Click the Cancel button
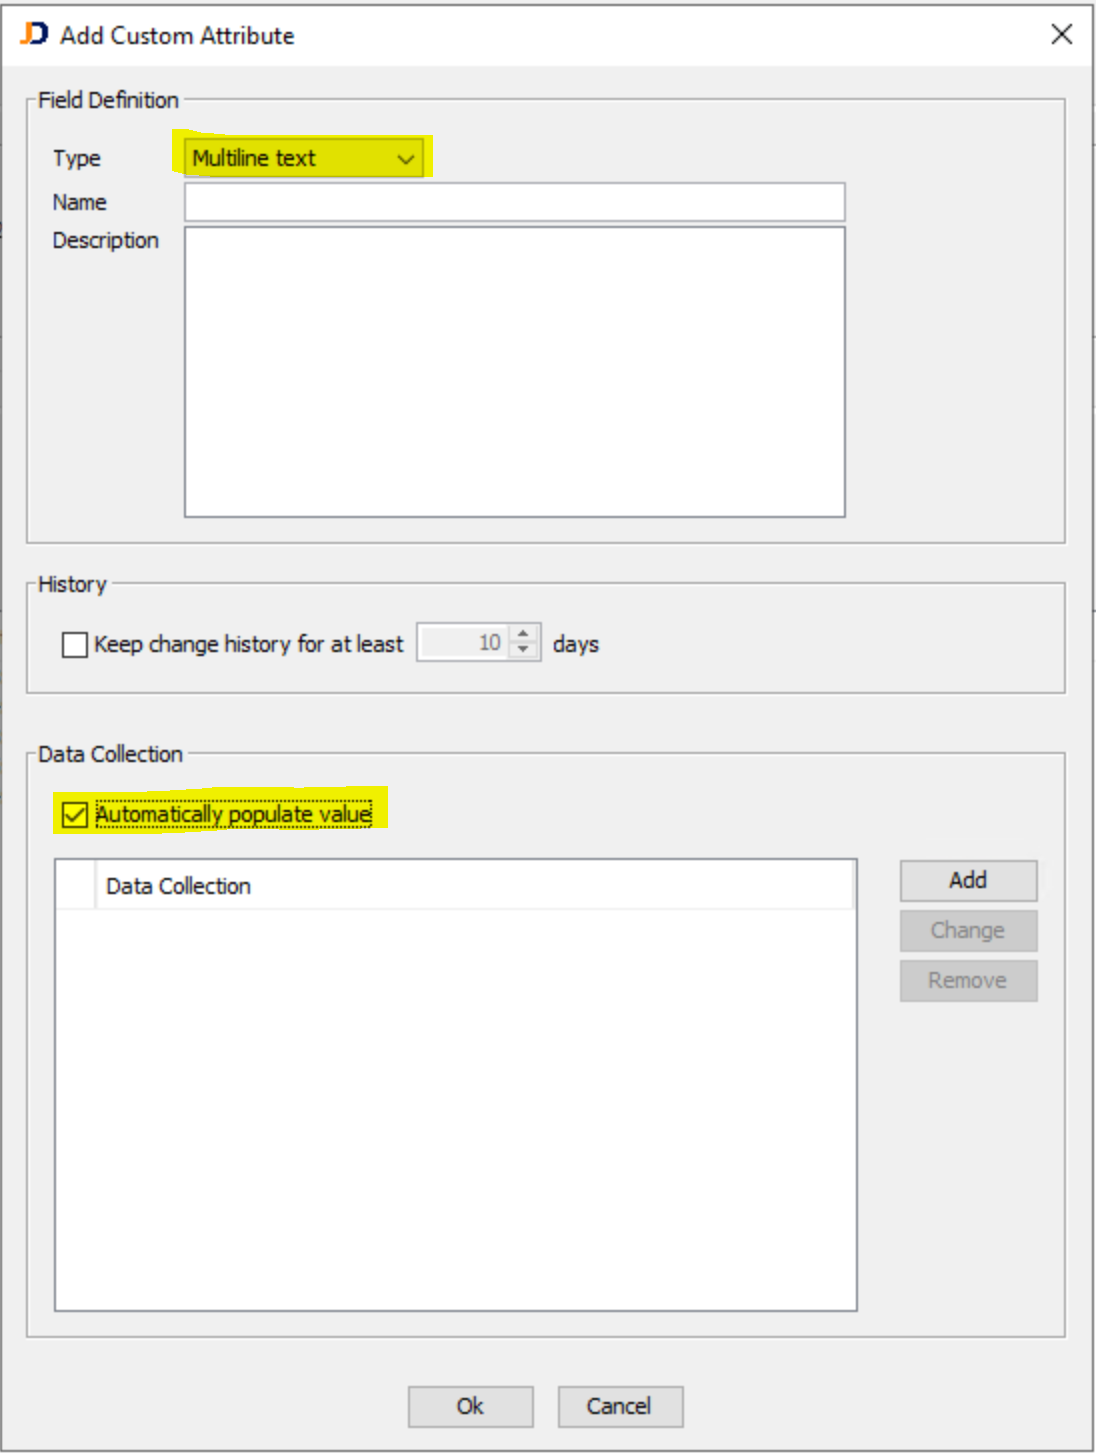Viewport: 1096px width, 1454px height. [x=620, y=1406]
